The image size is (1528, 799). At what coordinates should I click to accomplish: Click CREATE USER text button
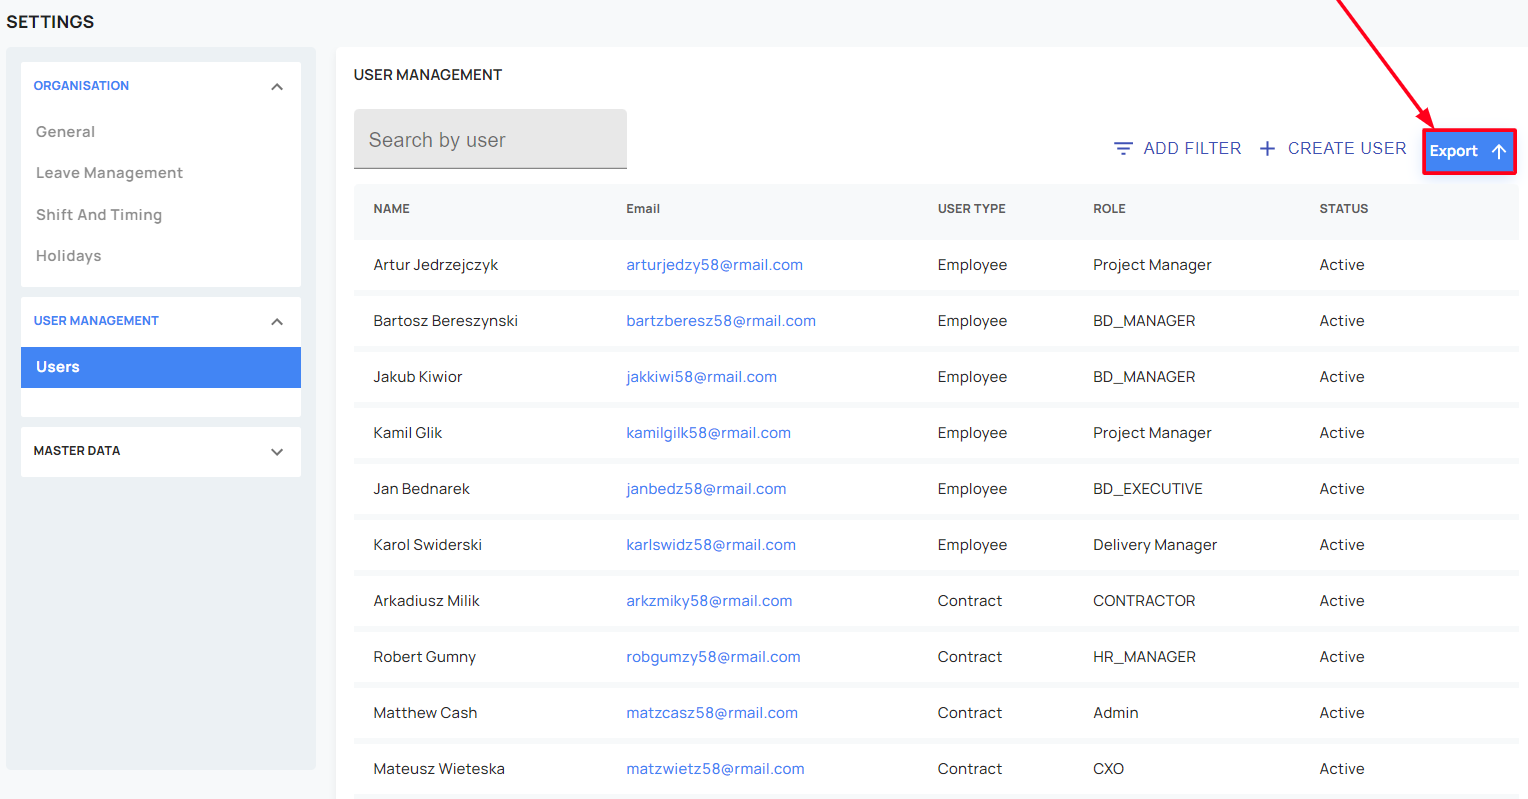(1346, 148)
